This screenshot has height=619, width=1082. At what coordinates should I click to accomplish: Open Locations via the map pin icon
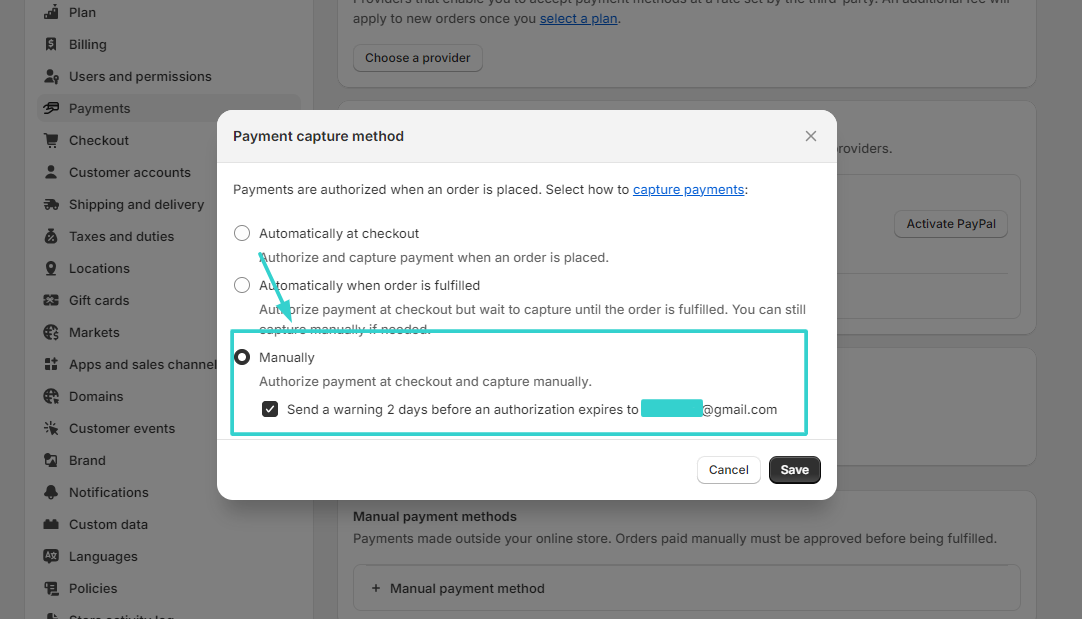[49, 268]
